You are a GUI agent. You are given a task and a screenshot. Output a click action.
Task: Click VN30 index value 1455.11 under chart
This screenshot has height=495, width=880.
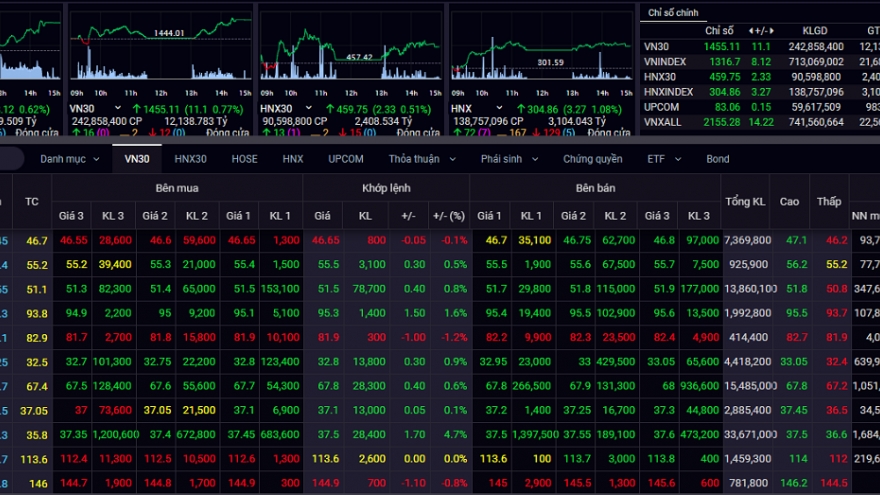click(x=161, y=109)
